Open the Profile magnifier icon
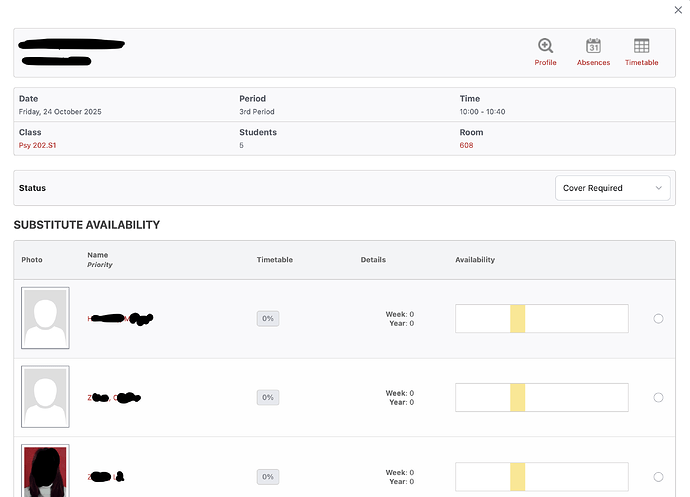Screen dimensions: 690x497 (x=545, y=46)
